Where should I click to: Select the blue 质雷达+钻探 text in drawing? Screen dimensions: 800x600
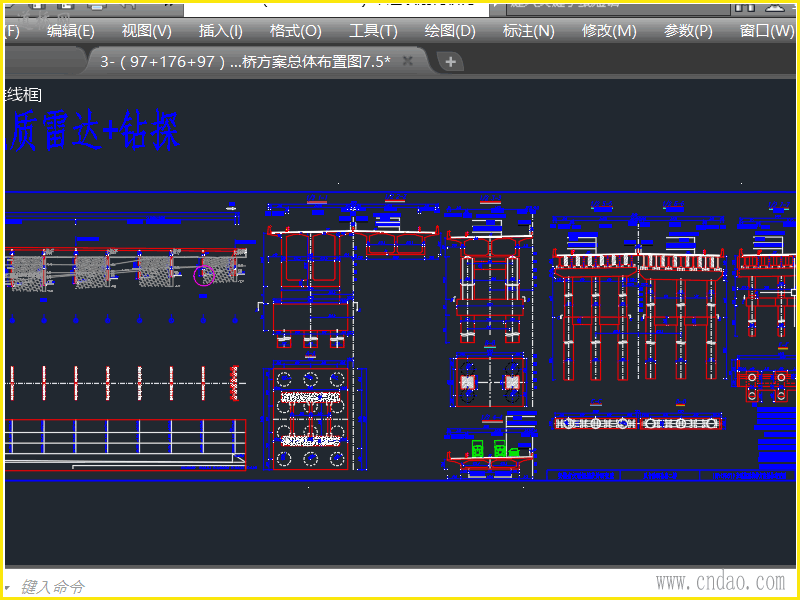coord(92,130)
